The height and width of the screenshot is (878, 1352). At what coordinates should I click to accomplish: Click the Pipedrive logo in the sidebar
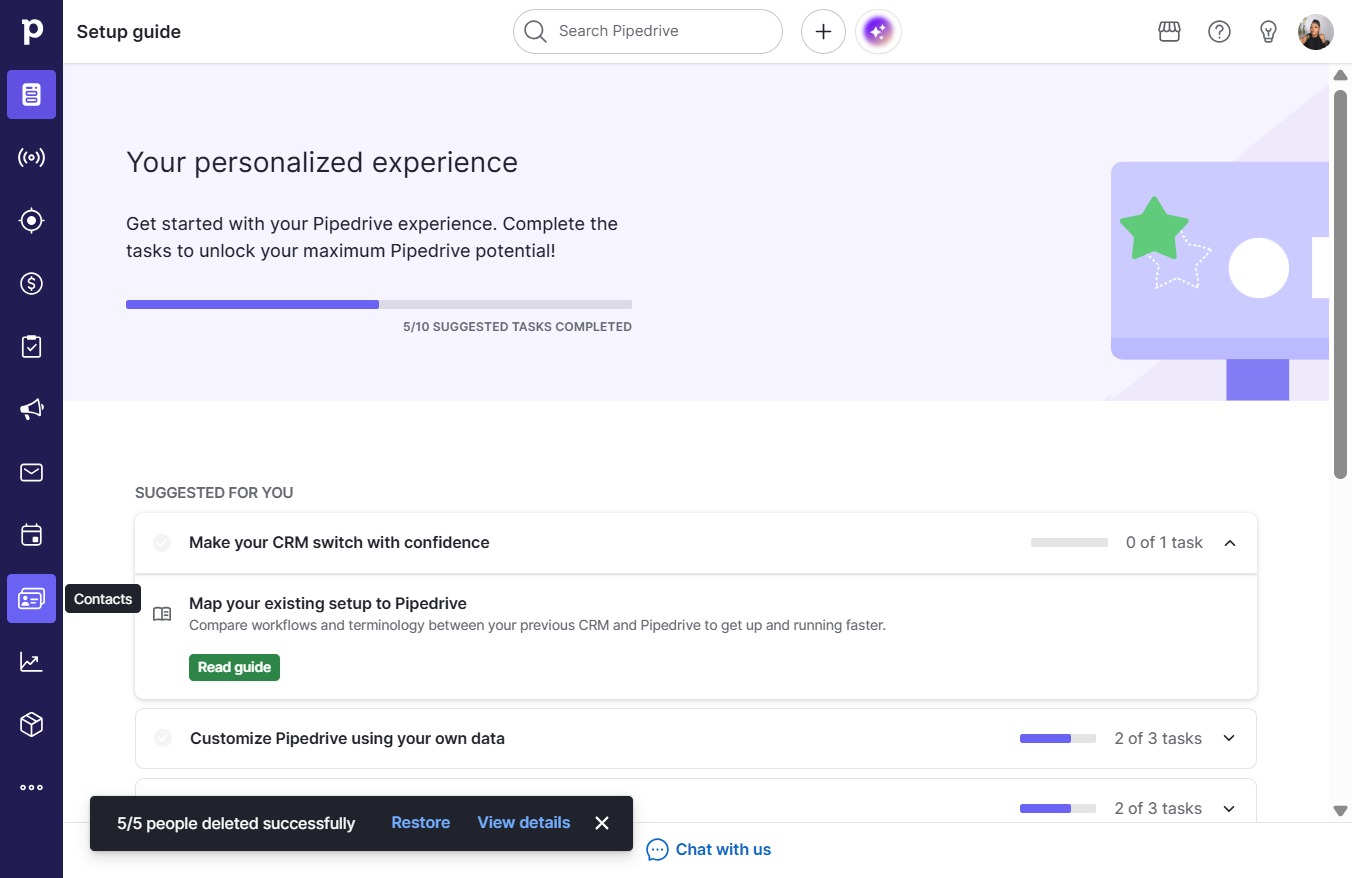pos(32,31)
